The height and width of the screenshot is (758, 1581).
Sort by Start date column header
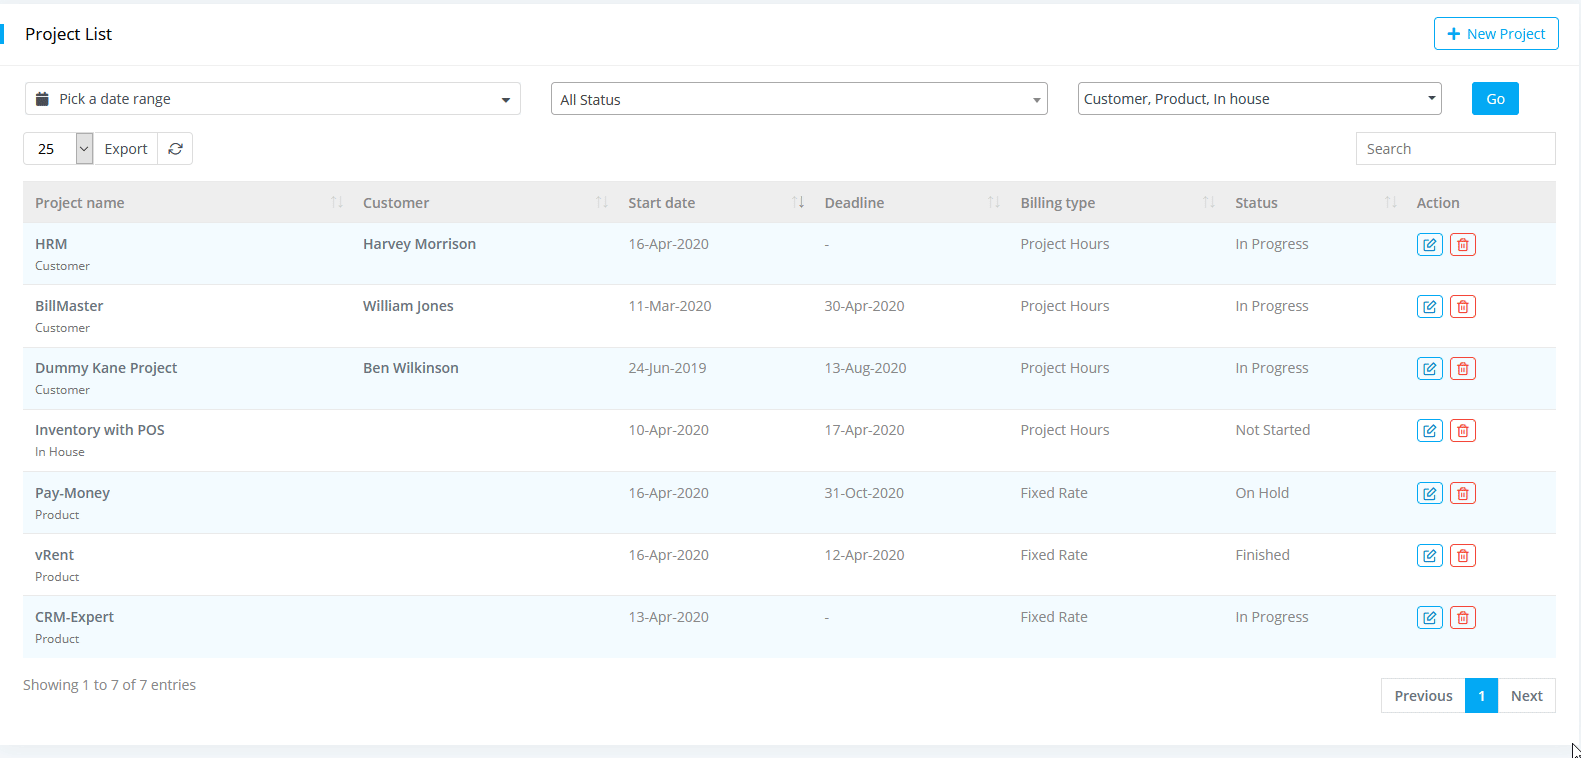[x=661, y=203]
